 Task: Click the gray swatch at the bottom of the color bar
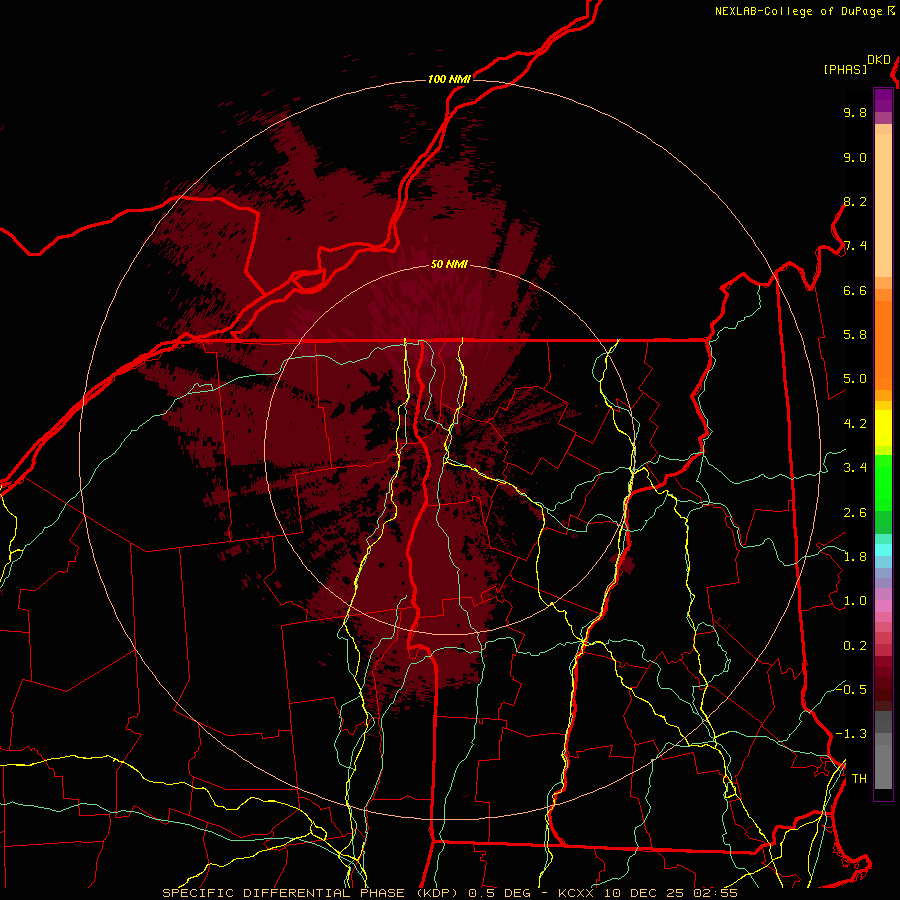pos(883,767)
